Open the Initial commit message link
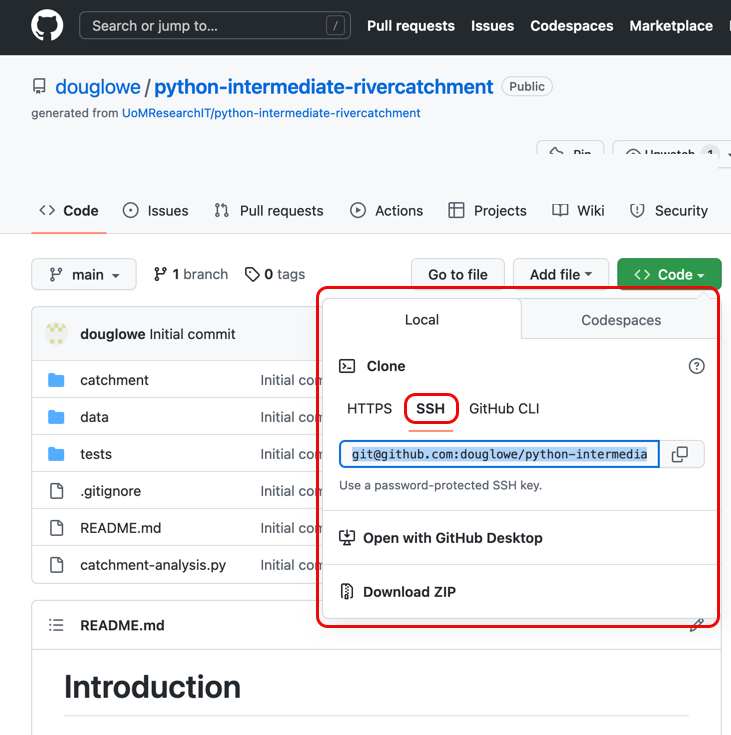The height and width of the screenshot is (735, 731). [192, 334]
